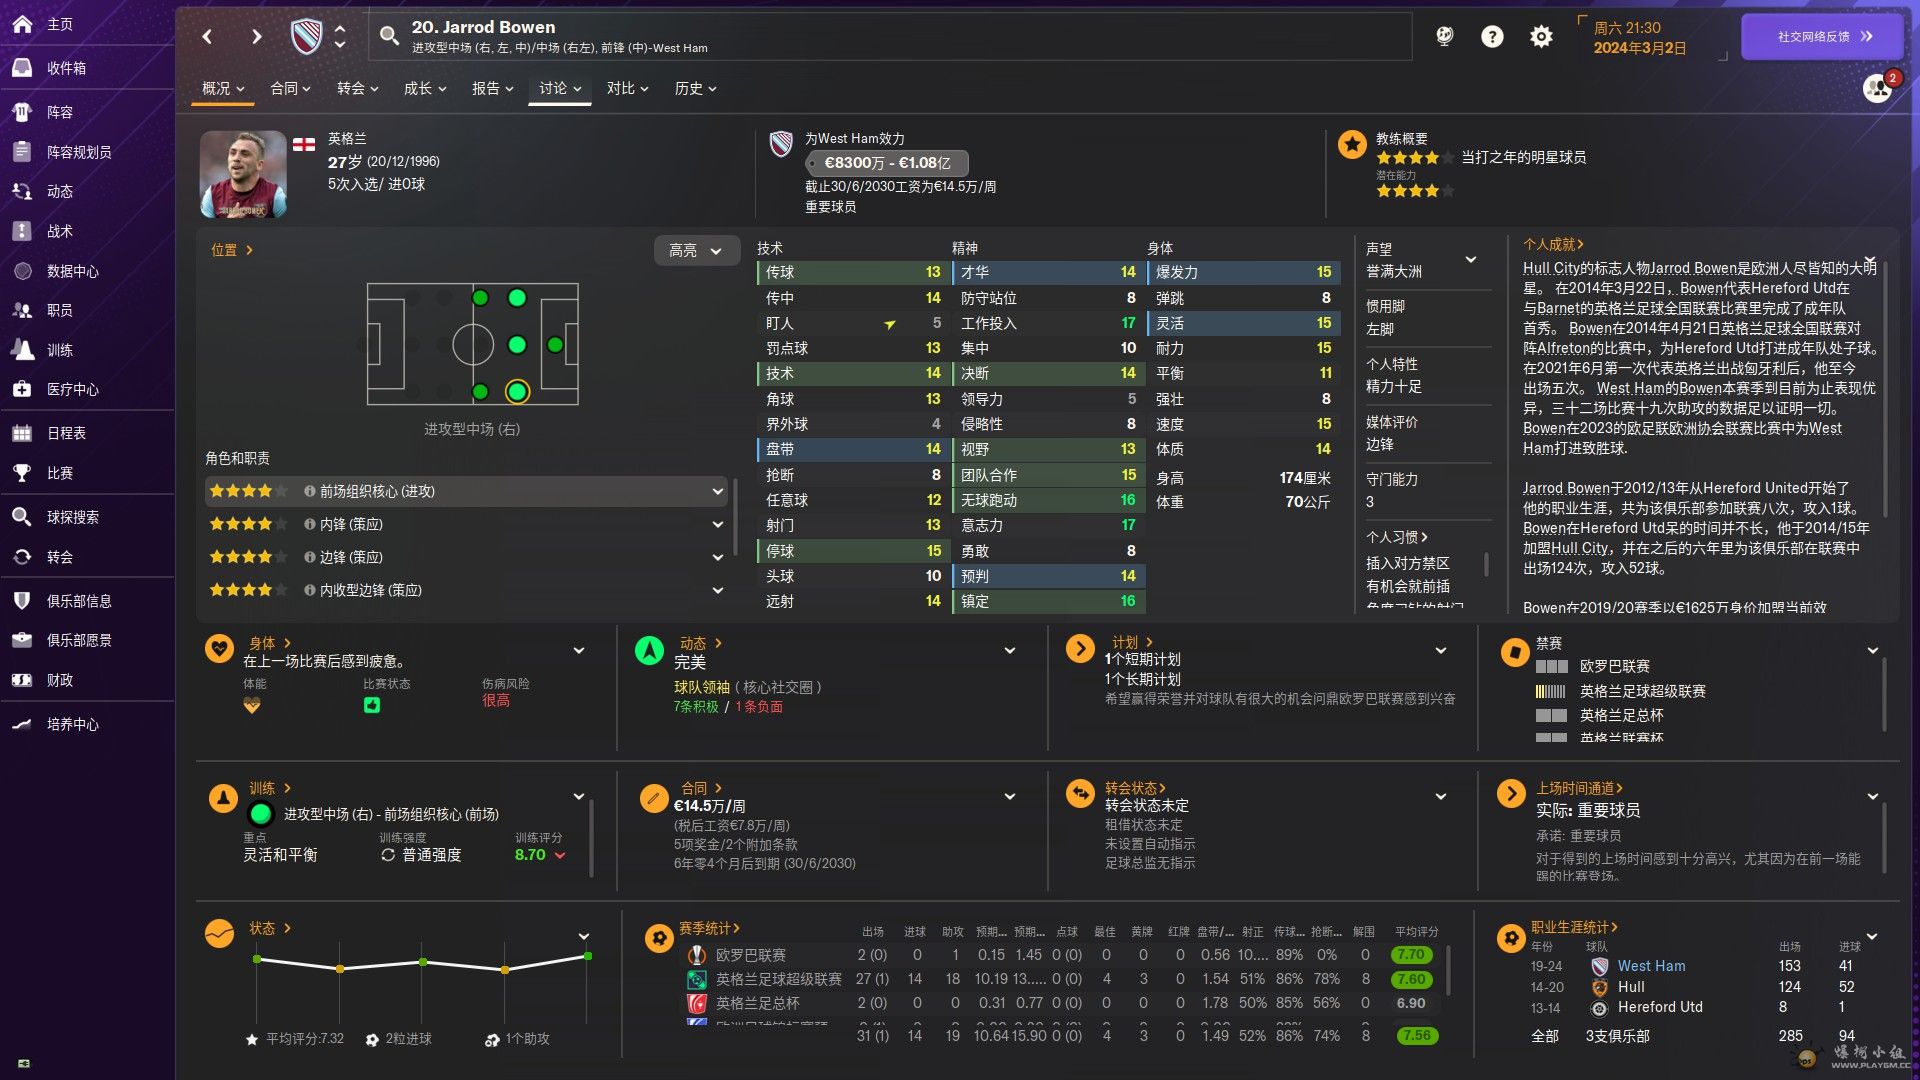This screenshot has width=1920, height=1080.
Task: Open the 战术 tactics sidebar icon
Action: tap(22, 231)
